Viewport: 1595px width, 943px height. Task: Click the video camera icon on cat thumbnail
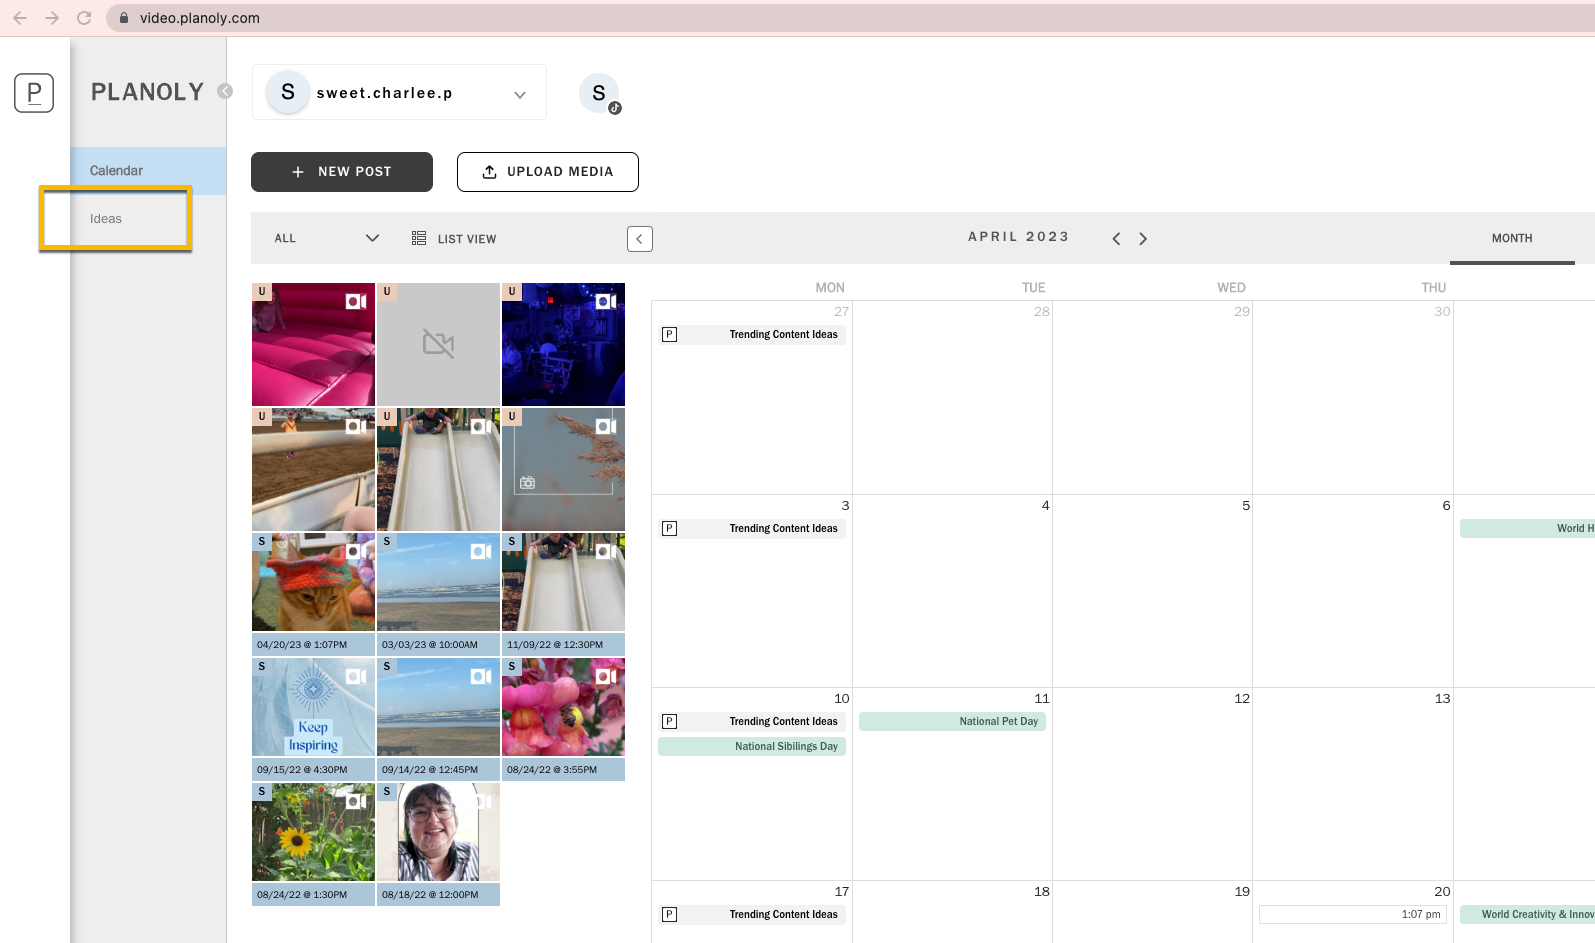point(356,551)
